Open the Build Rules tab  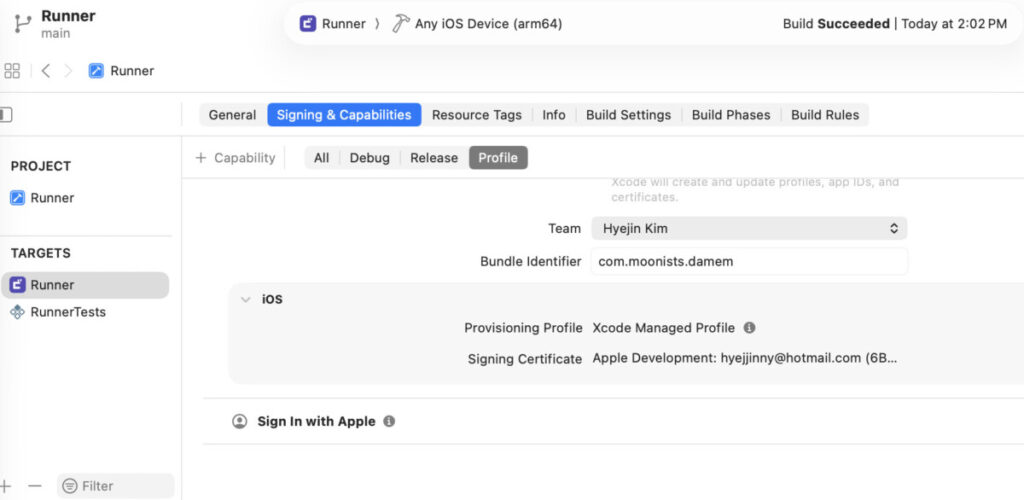pos(825,115)
